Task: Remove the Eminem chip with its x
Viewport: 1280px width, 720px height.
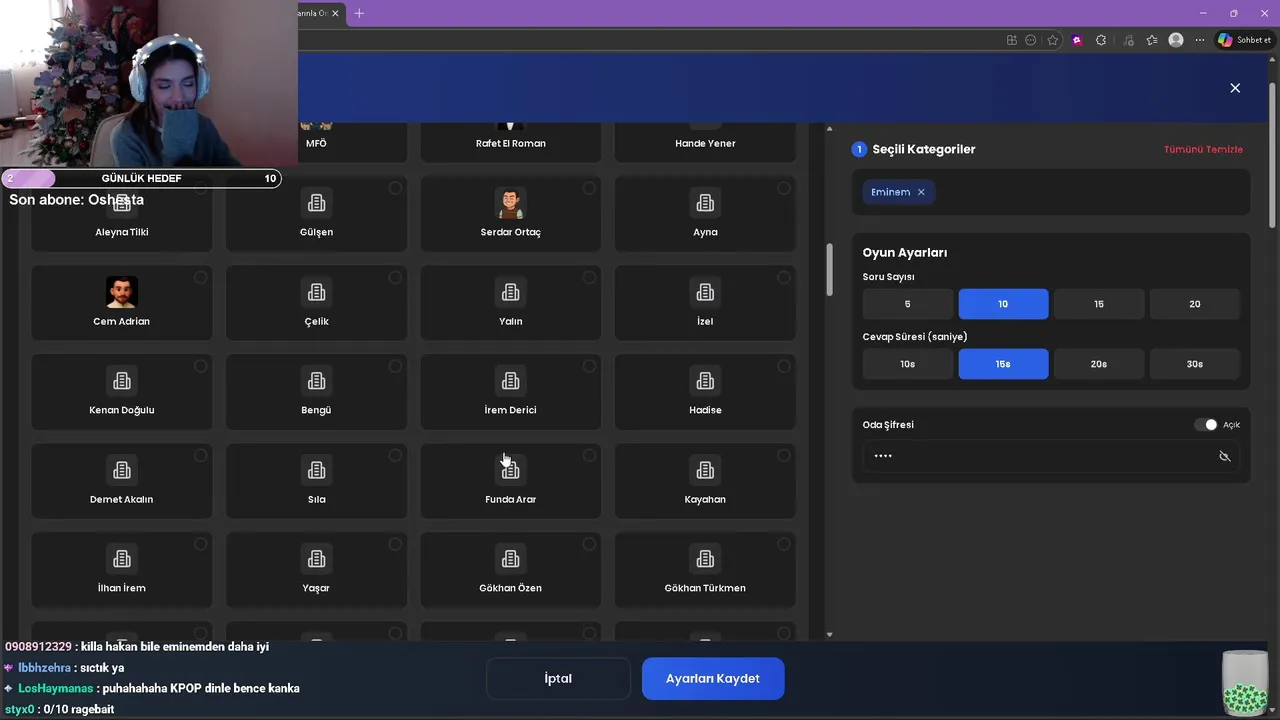Action: tap(921, 192)
